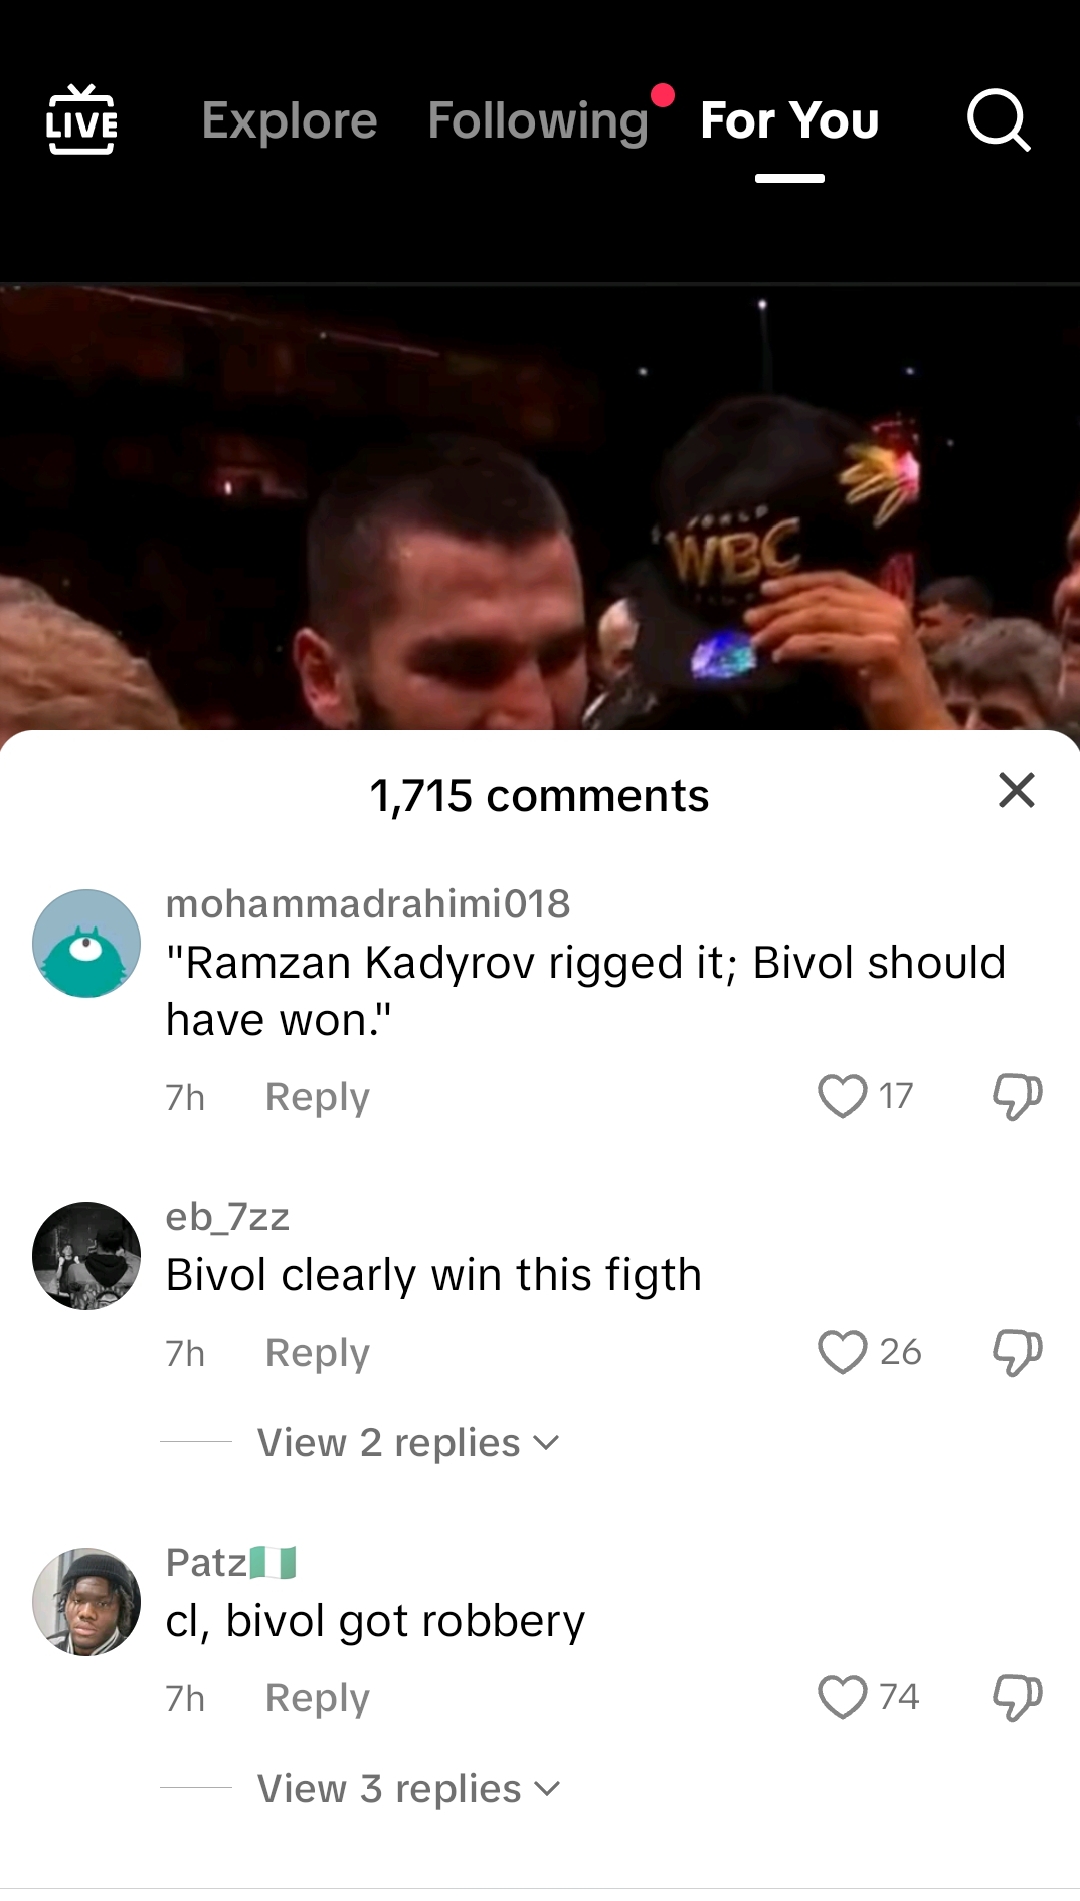Like mohammadrahimi018's comment with heart
Viewport: 1080px width, 1901px height.
[843, 1096]
